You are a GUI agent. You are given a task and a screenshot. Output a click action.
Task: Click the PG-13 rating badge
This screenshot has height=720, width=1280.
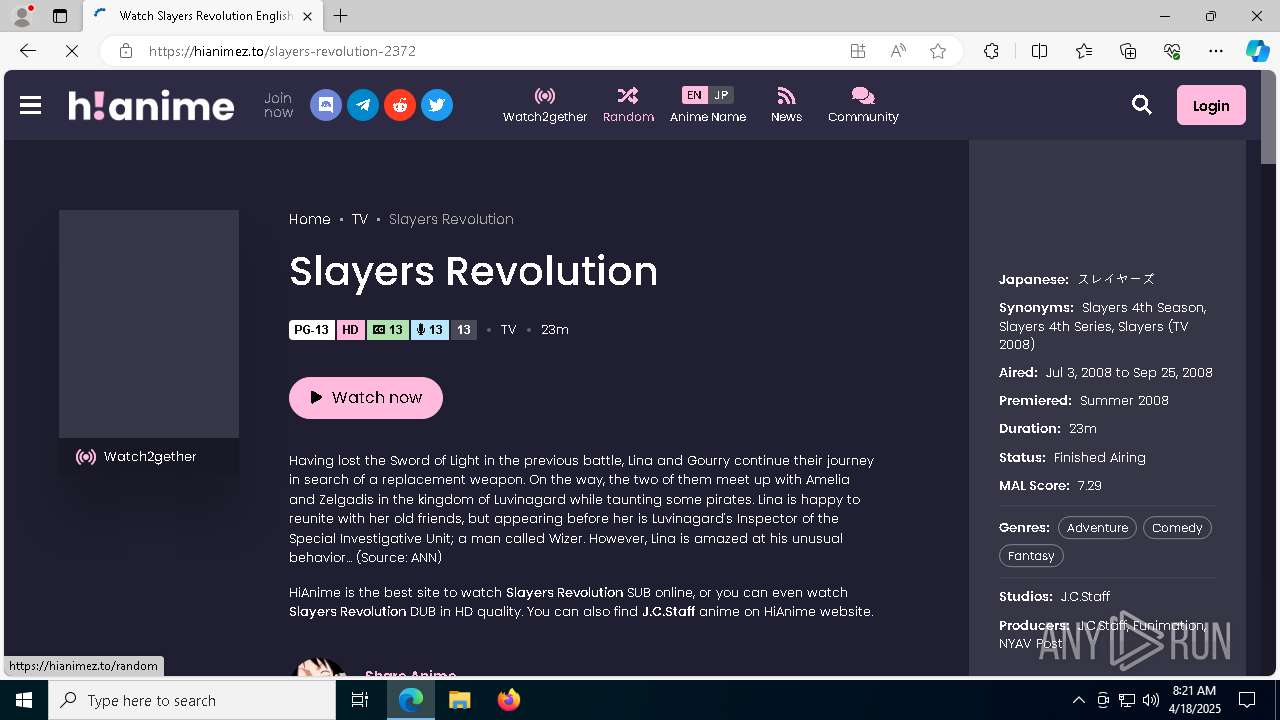point(312,330)
